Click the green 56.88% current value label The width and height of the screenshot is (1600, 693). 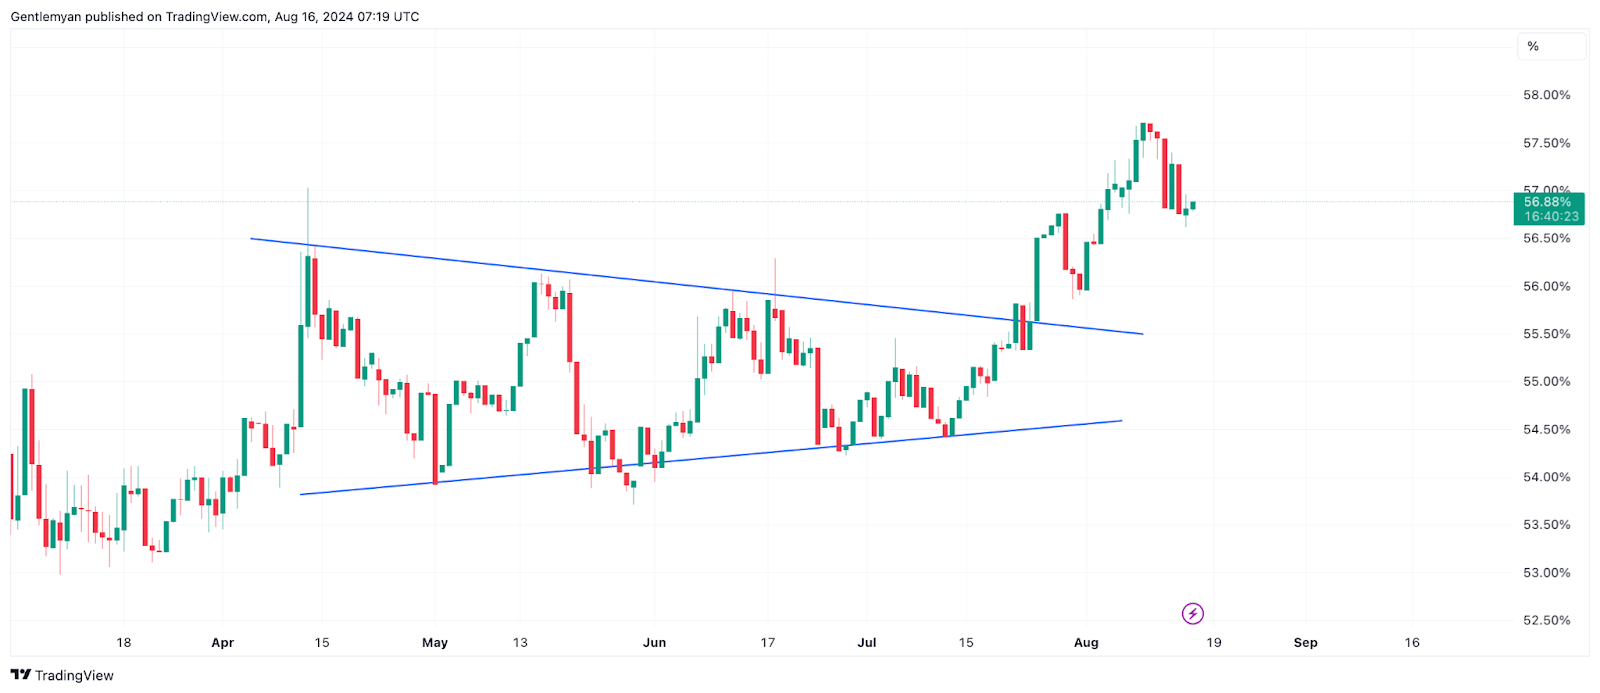(1548, 202)
